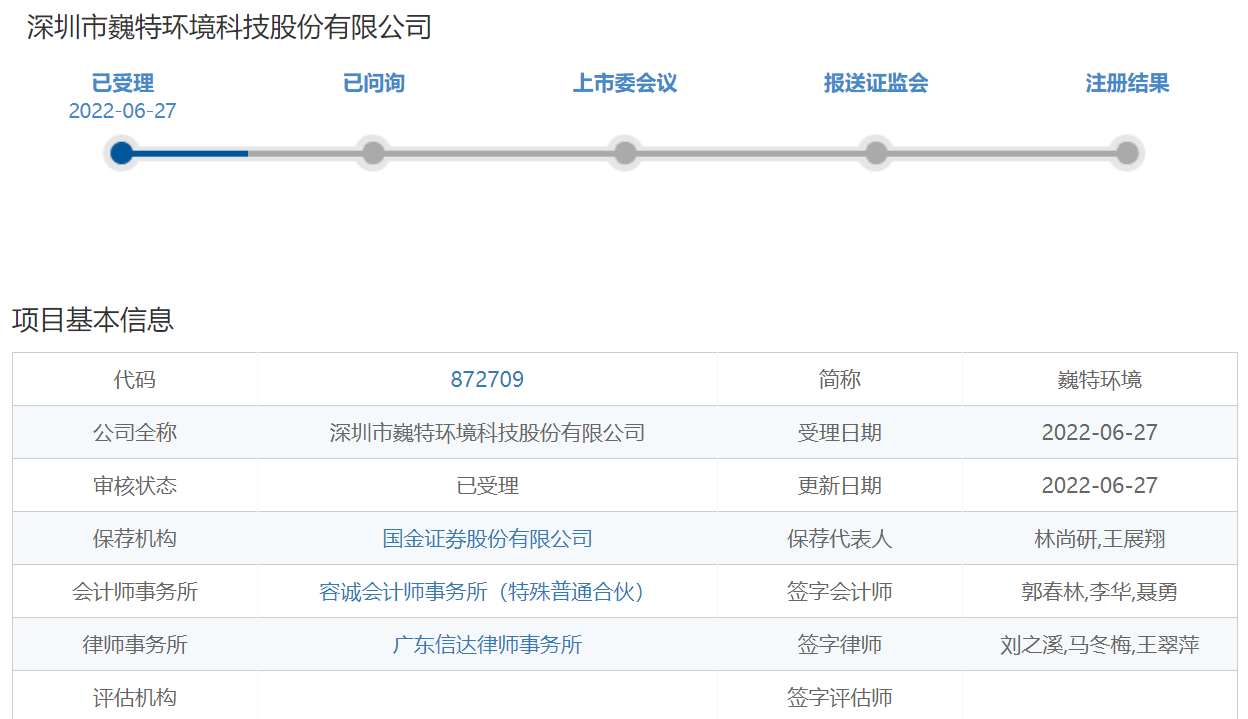Viewport: 1248px width, 719px height.
Task: Click the 受理日期 label cell
Action: (x=840, y=433)
